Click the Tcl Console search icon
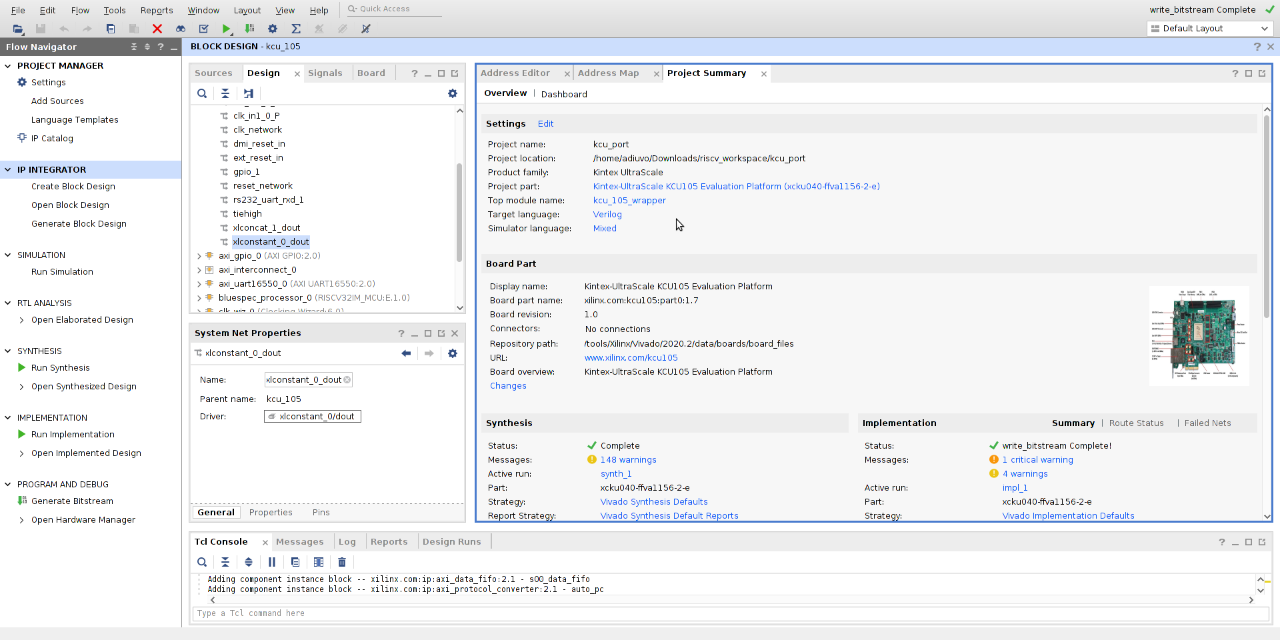The image size is (1280, 640). tap(202, 562)
